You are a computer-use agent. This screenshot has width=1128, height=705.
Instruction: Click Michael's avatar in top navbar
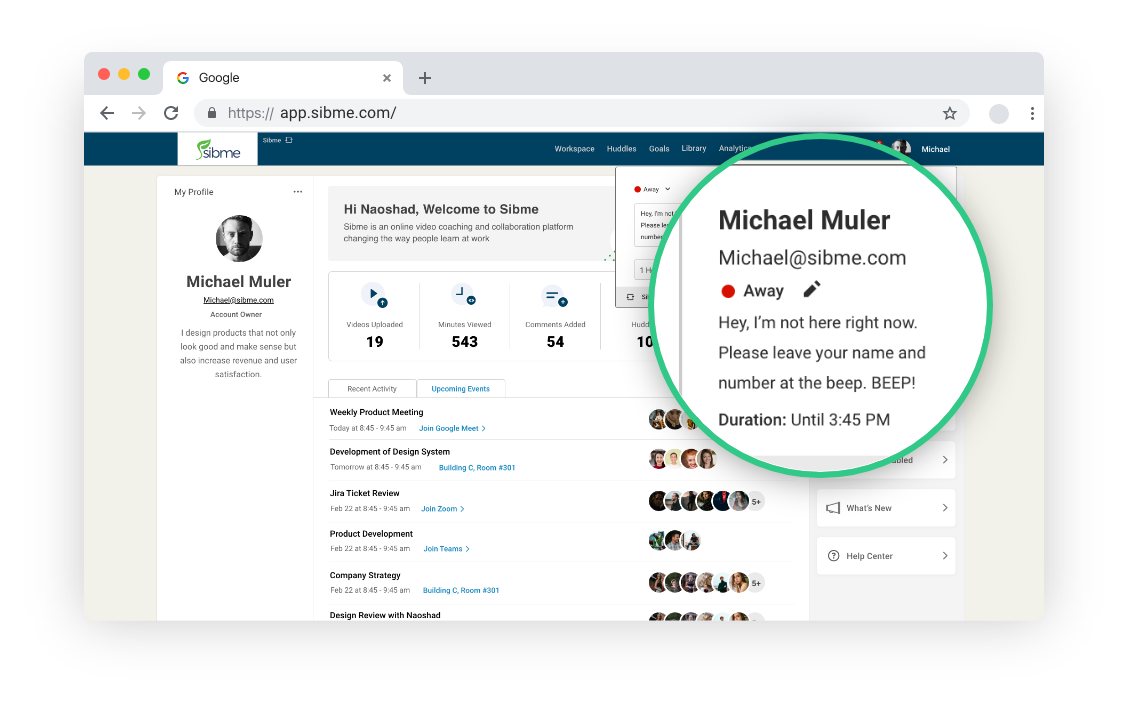tap(901, 148)
